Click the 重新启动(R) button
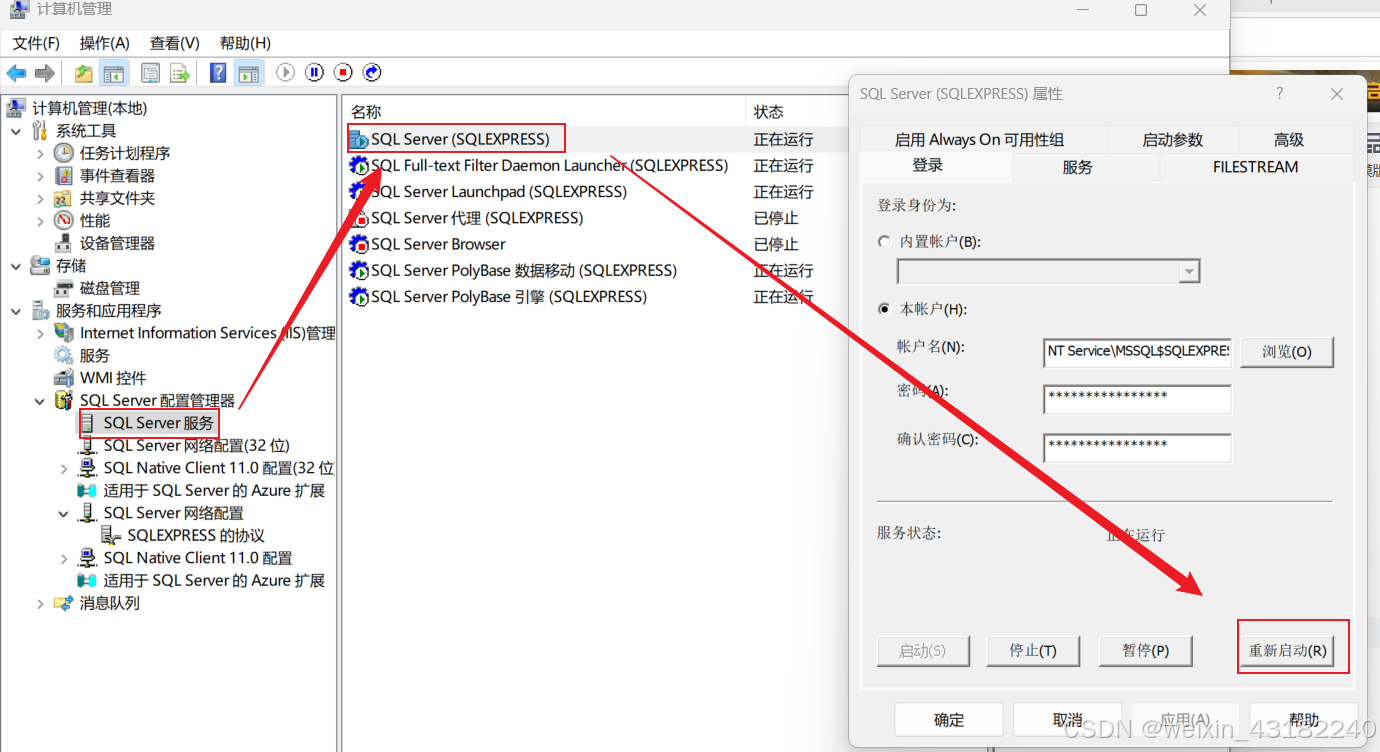The image size is (1380, 752). (x=1288, y=650)
